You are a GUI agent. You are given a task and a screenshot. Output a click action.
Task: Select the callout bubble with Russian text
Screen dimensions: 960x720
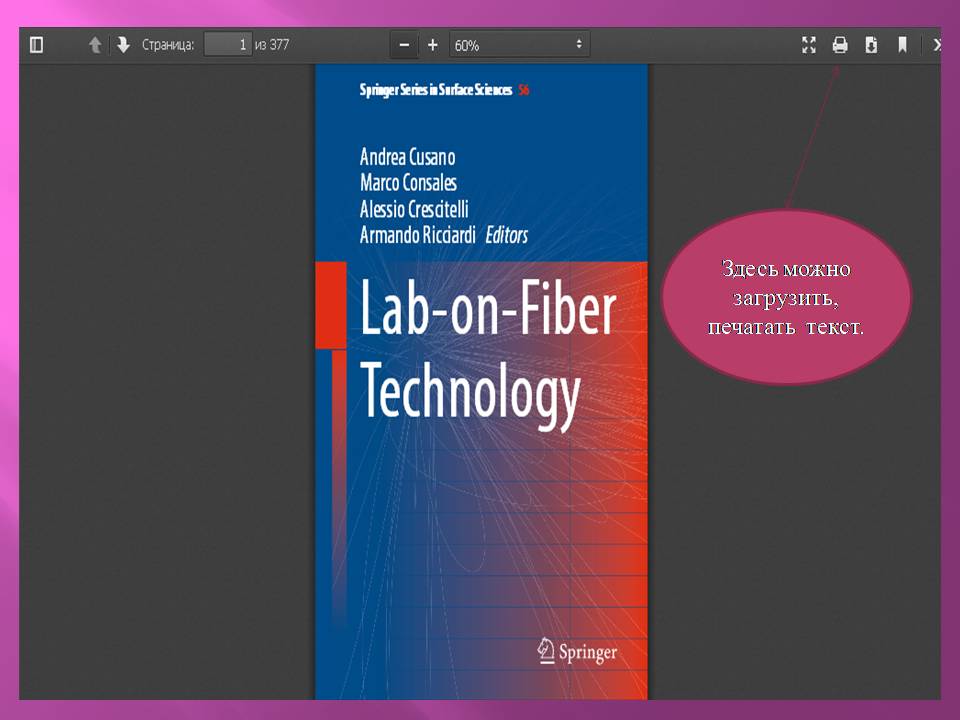pos(786,297)
